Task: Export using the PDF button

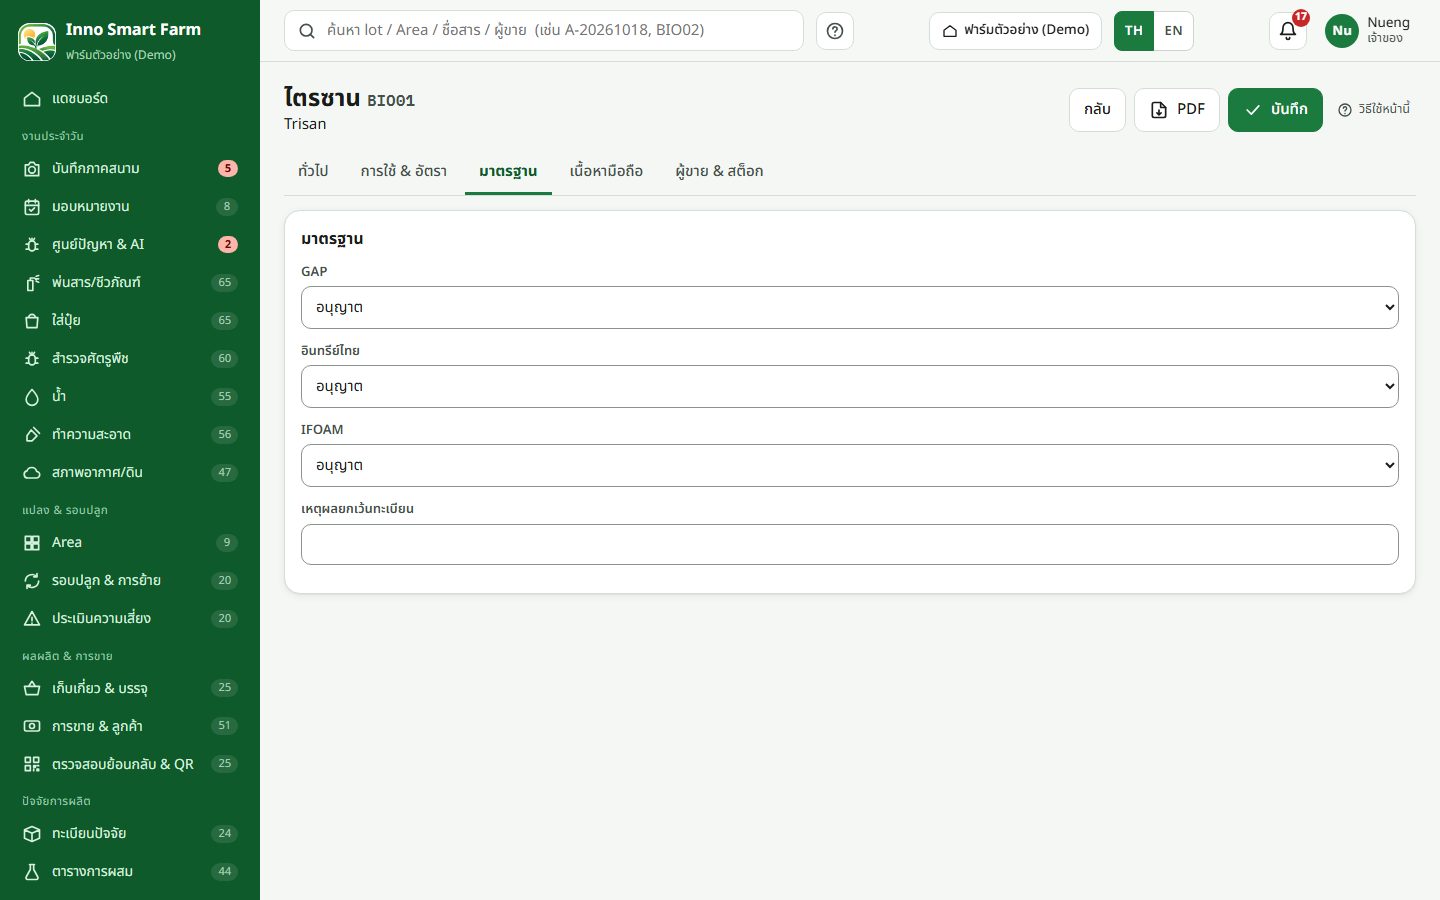Action: pyautogui.click(x=1177, y=109)
